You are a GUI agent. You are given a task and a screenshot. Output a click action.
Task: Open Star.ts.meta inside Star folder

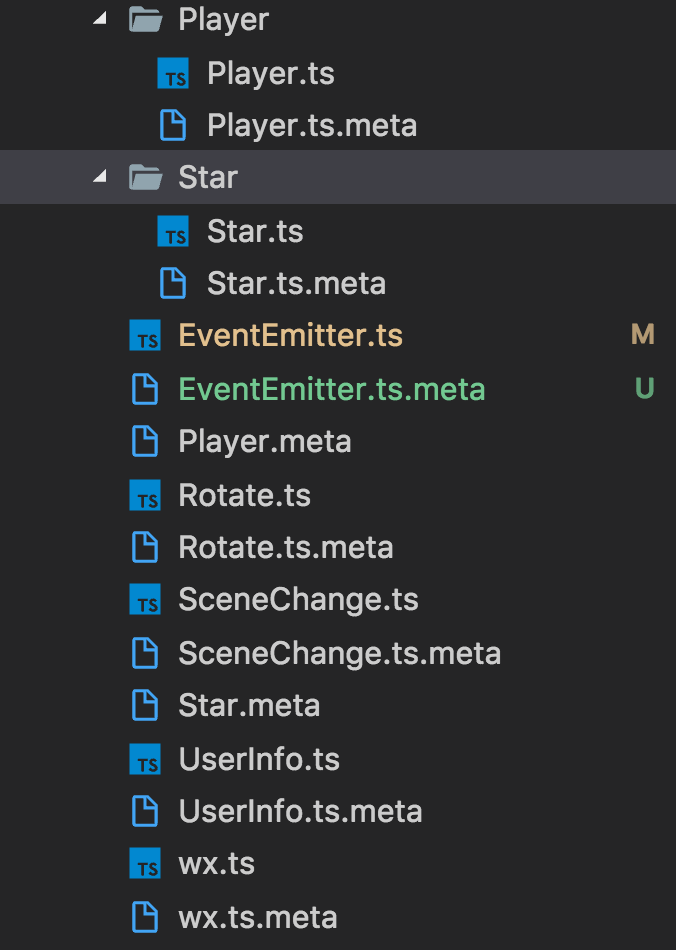(296, 284)
